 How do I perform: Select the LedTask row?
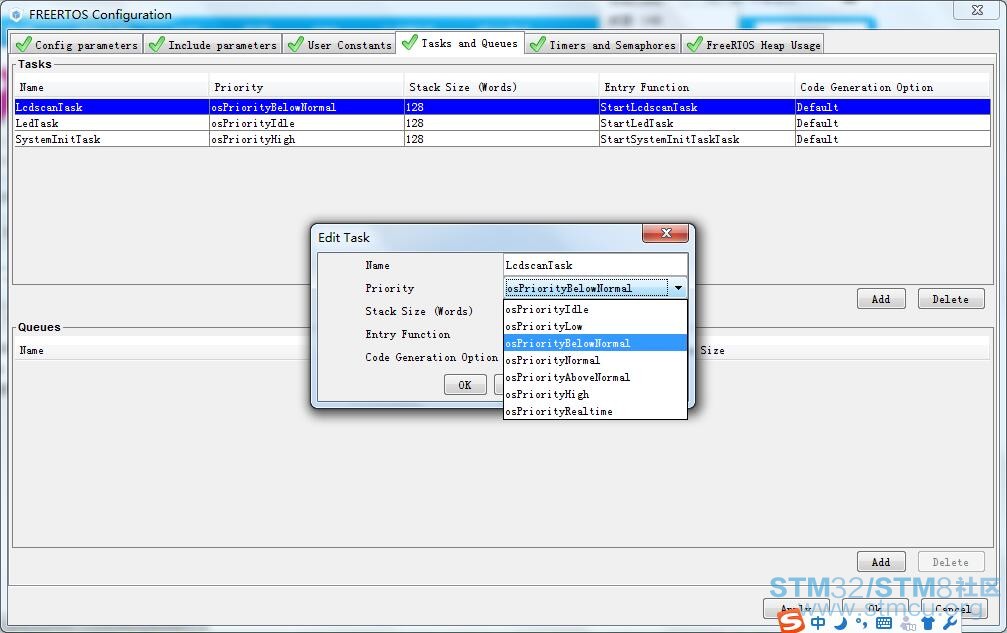pos(502,123)
